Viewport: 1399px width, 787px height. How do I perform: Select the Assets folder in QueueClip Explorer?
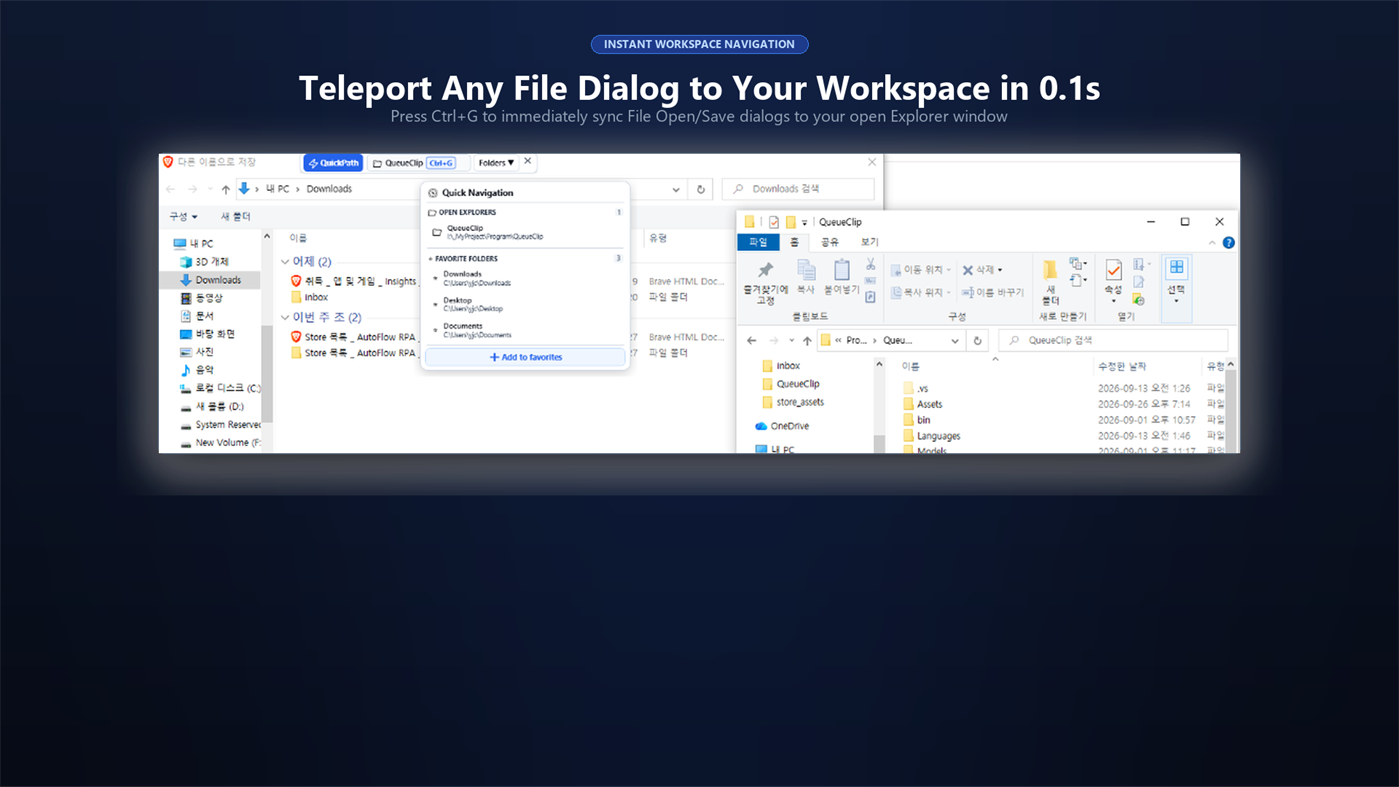(922, 404)
